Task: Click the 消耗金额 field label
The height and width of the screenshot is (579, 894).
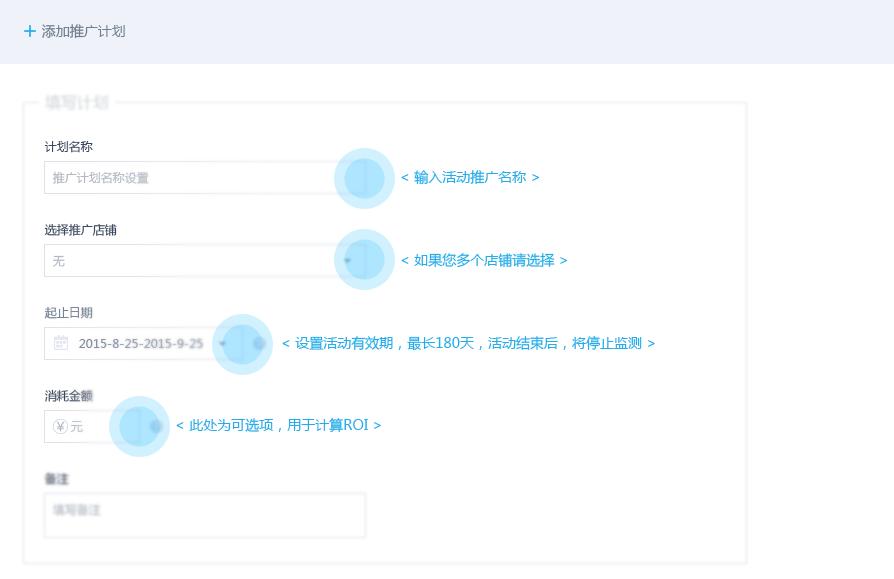Action: point(68,395)
